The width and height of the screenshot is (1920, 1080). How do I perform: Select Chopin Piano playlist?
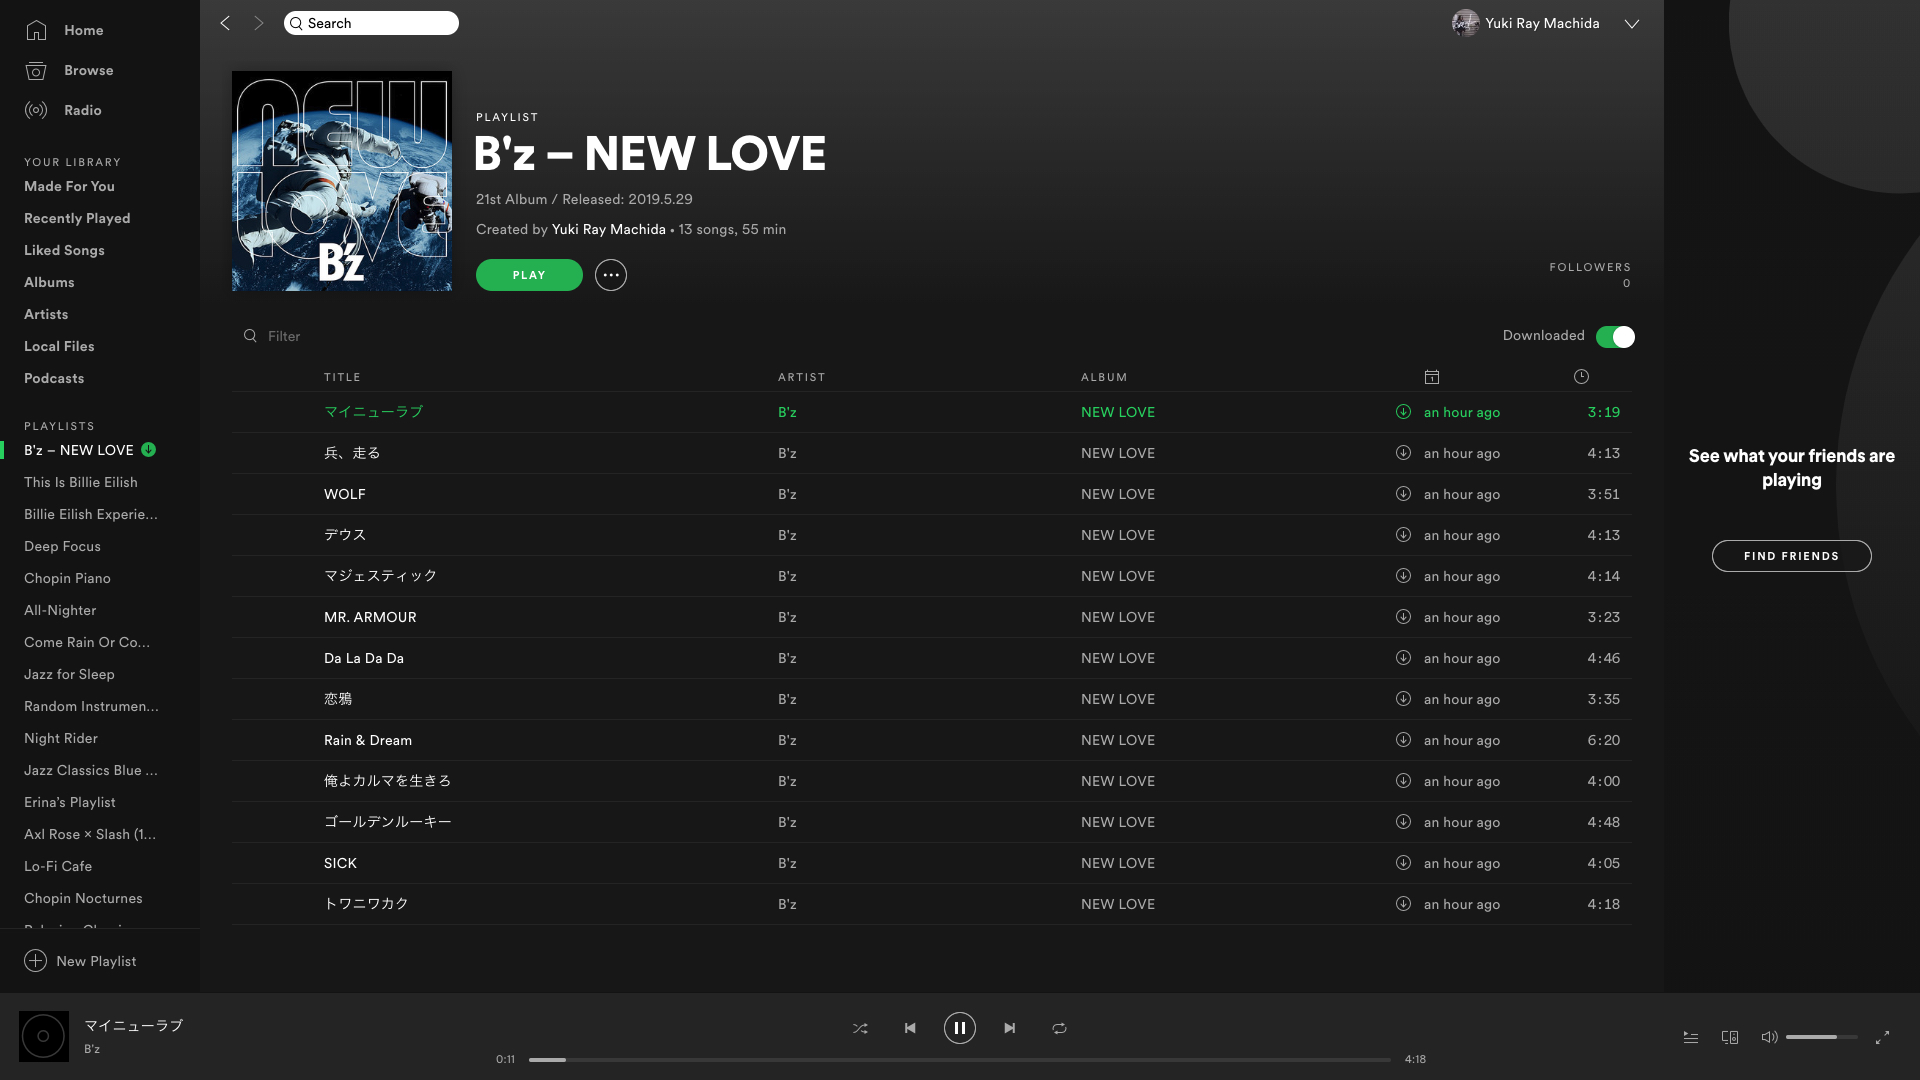coord(67,578)
